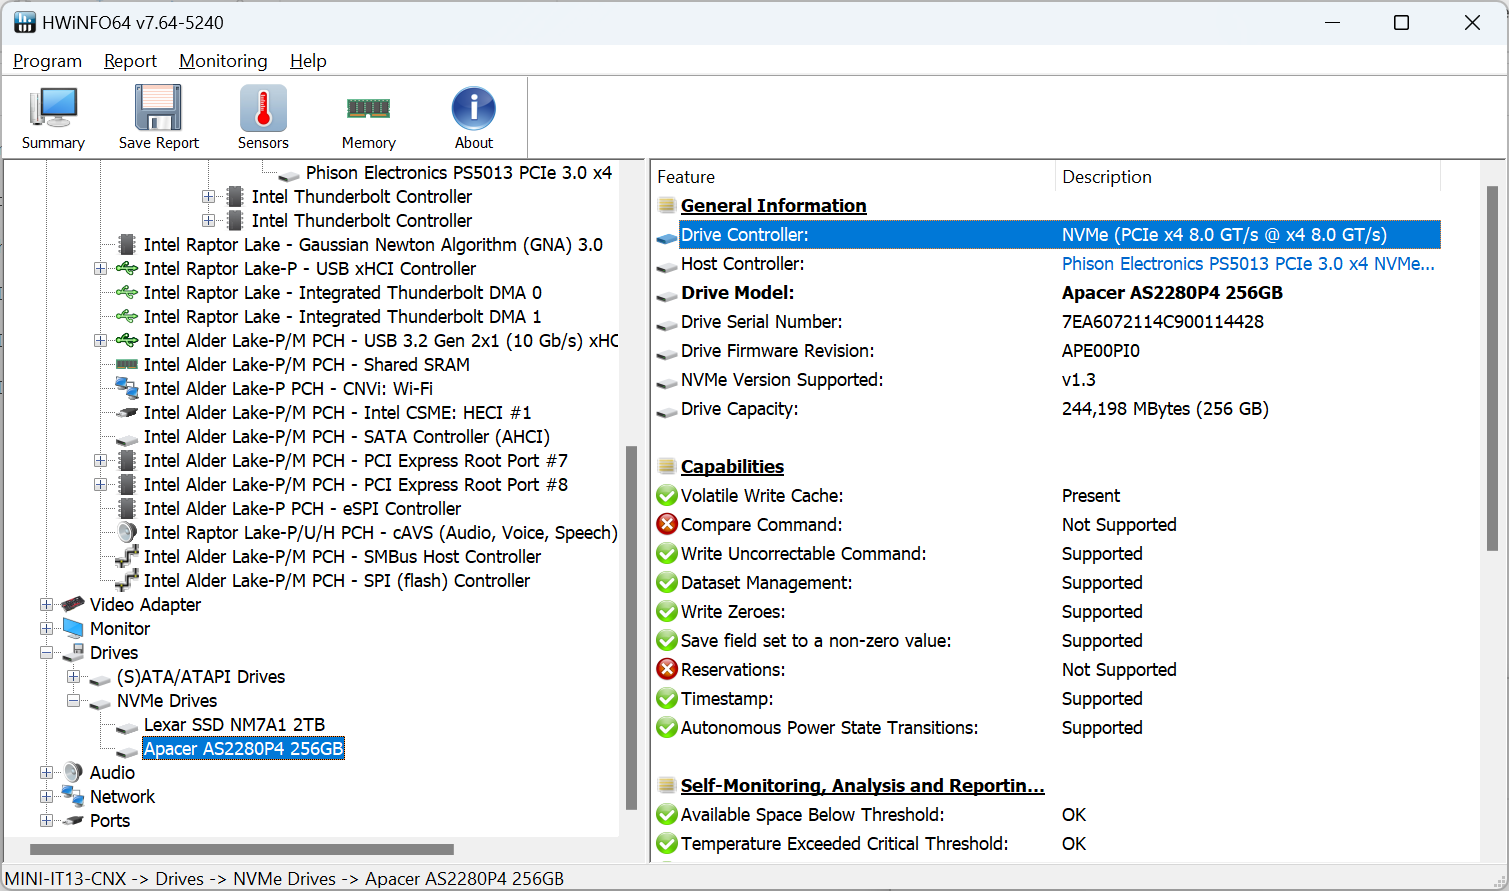1509x891 pixels.
Task: Collapse the Drives tree node
Action: click(46, 652)
